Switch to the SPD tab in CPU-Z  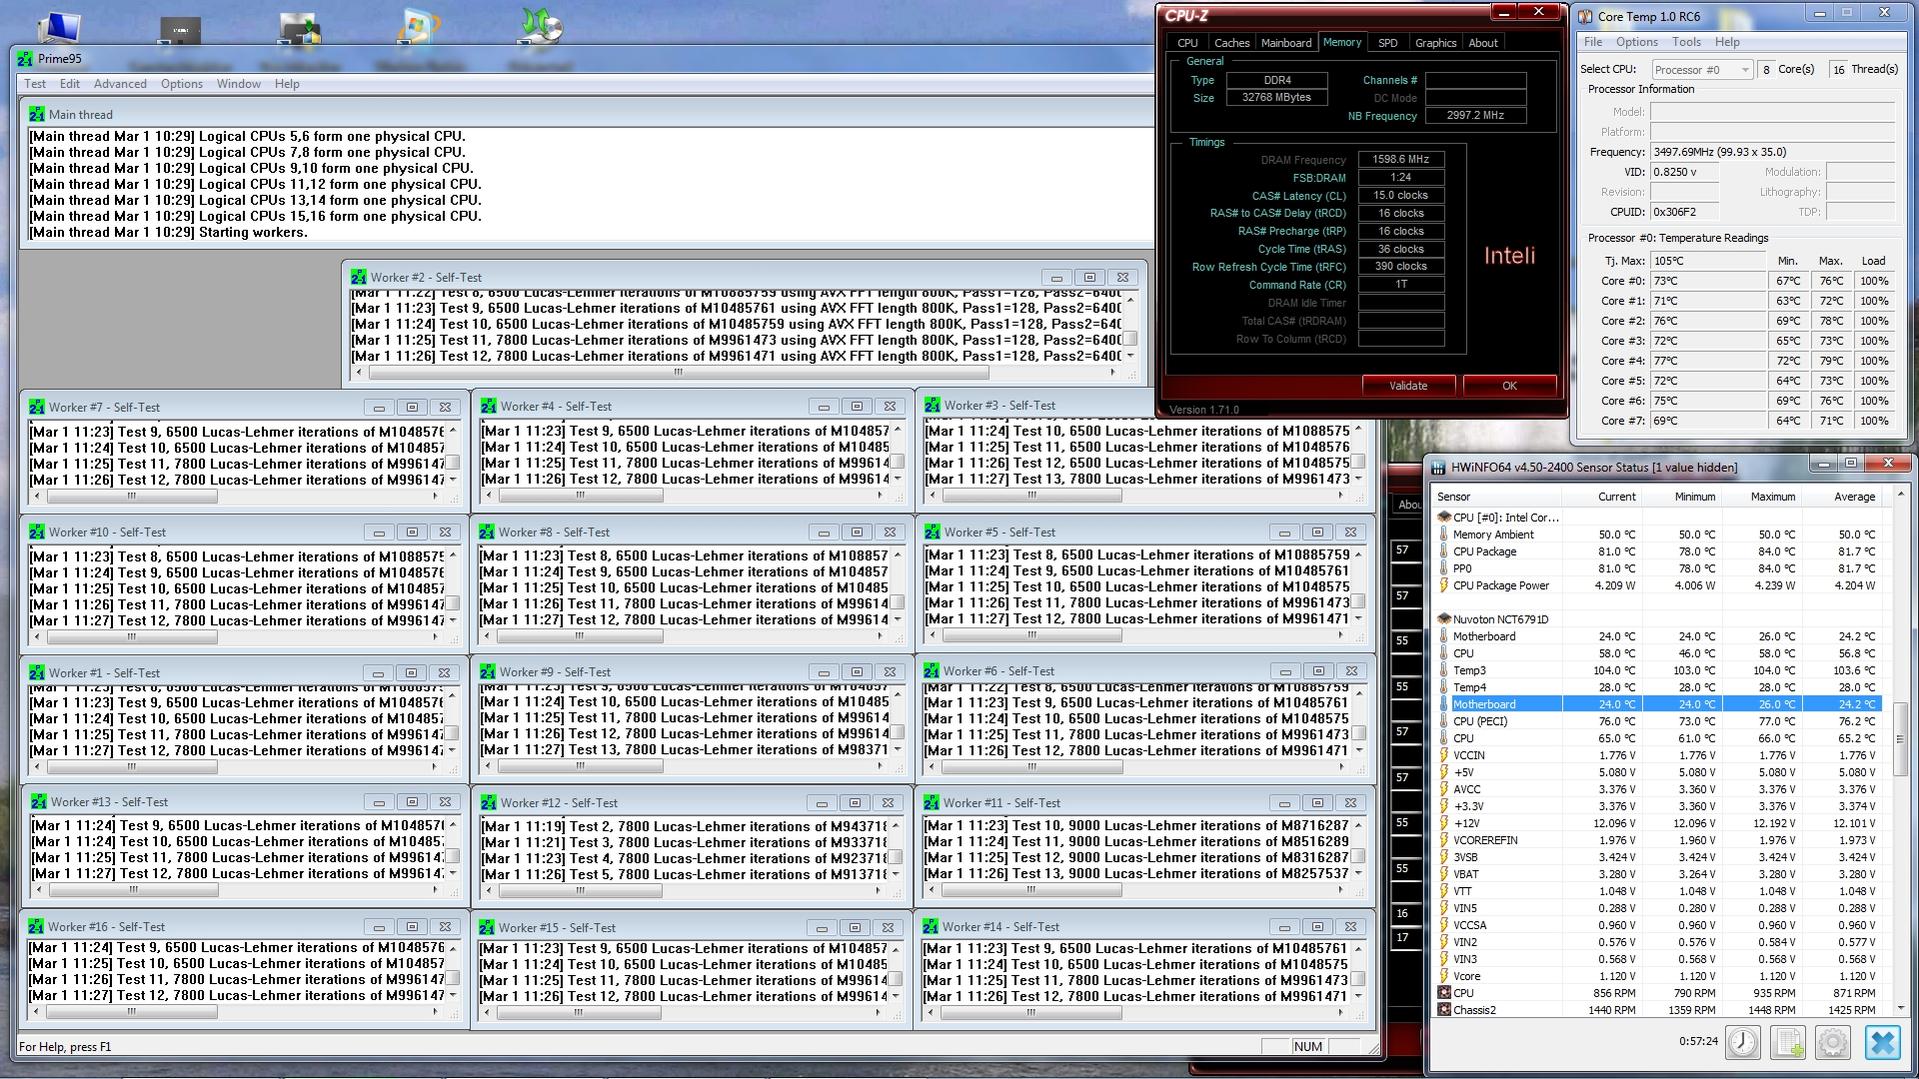1388,43
